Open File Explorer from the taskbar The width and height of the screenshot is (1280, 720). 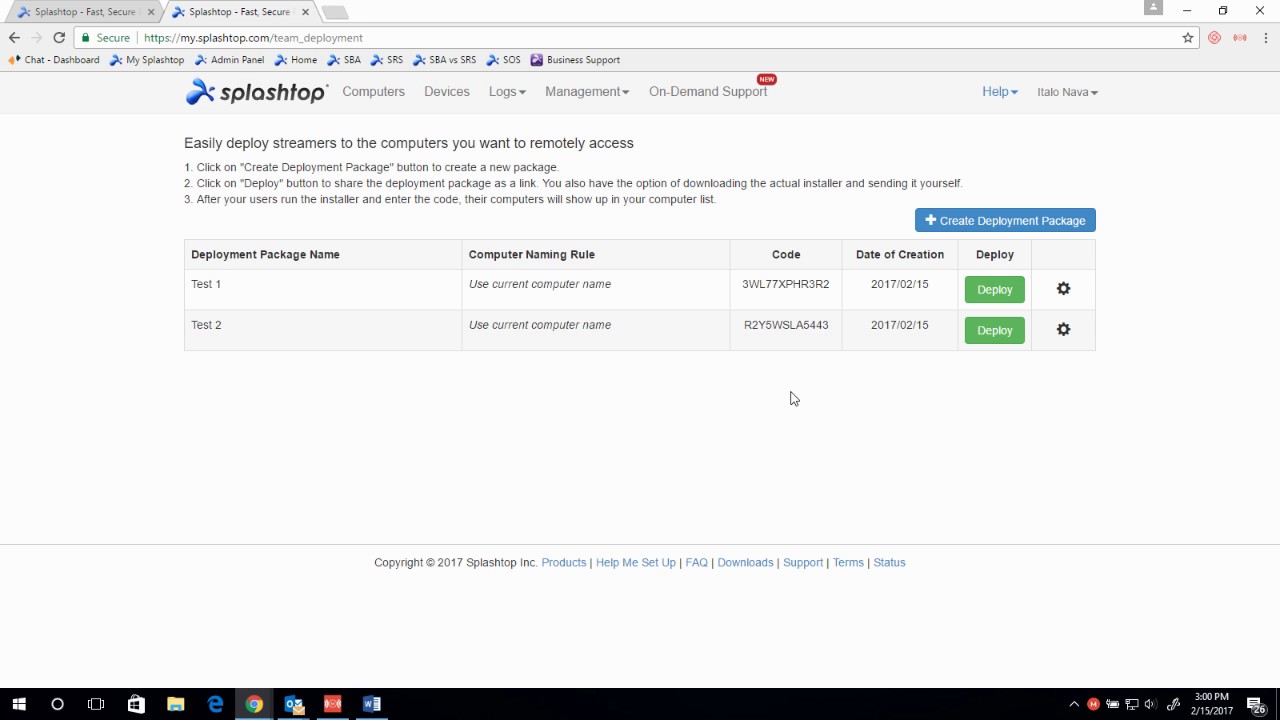[x=175, y=704]
